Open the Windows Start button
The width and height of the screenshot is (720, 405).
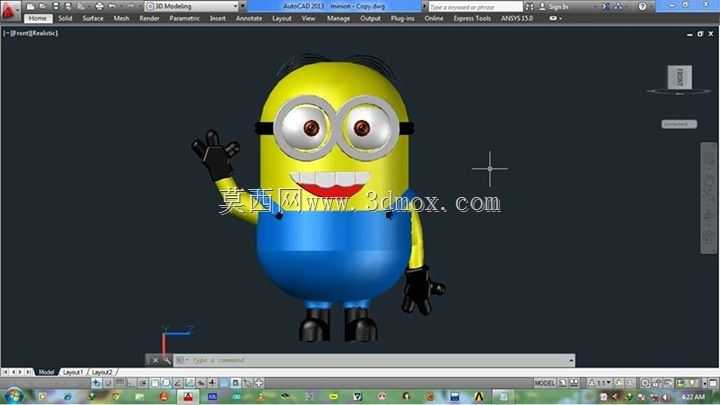click(x=14, y=396)
